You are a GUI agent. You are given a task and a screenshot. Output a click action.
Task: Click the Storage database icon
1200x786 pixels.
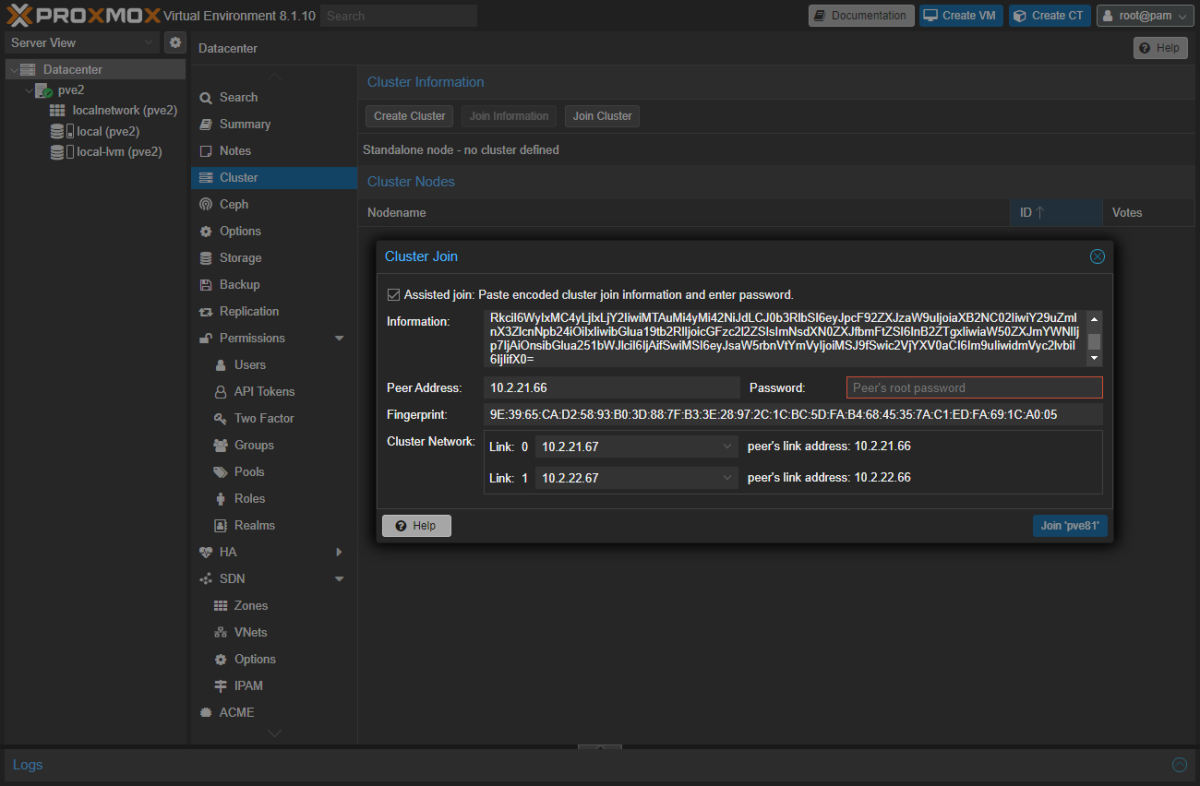pos(206,258)
